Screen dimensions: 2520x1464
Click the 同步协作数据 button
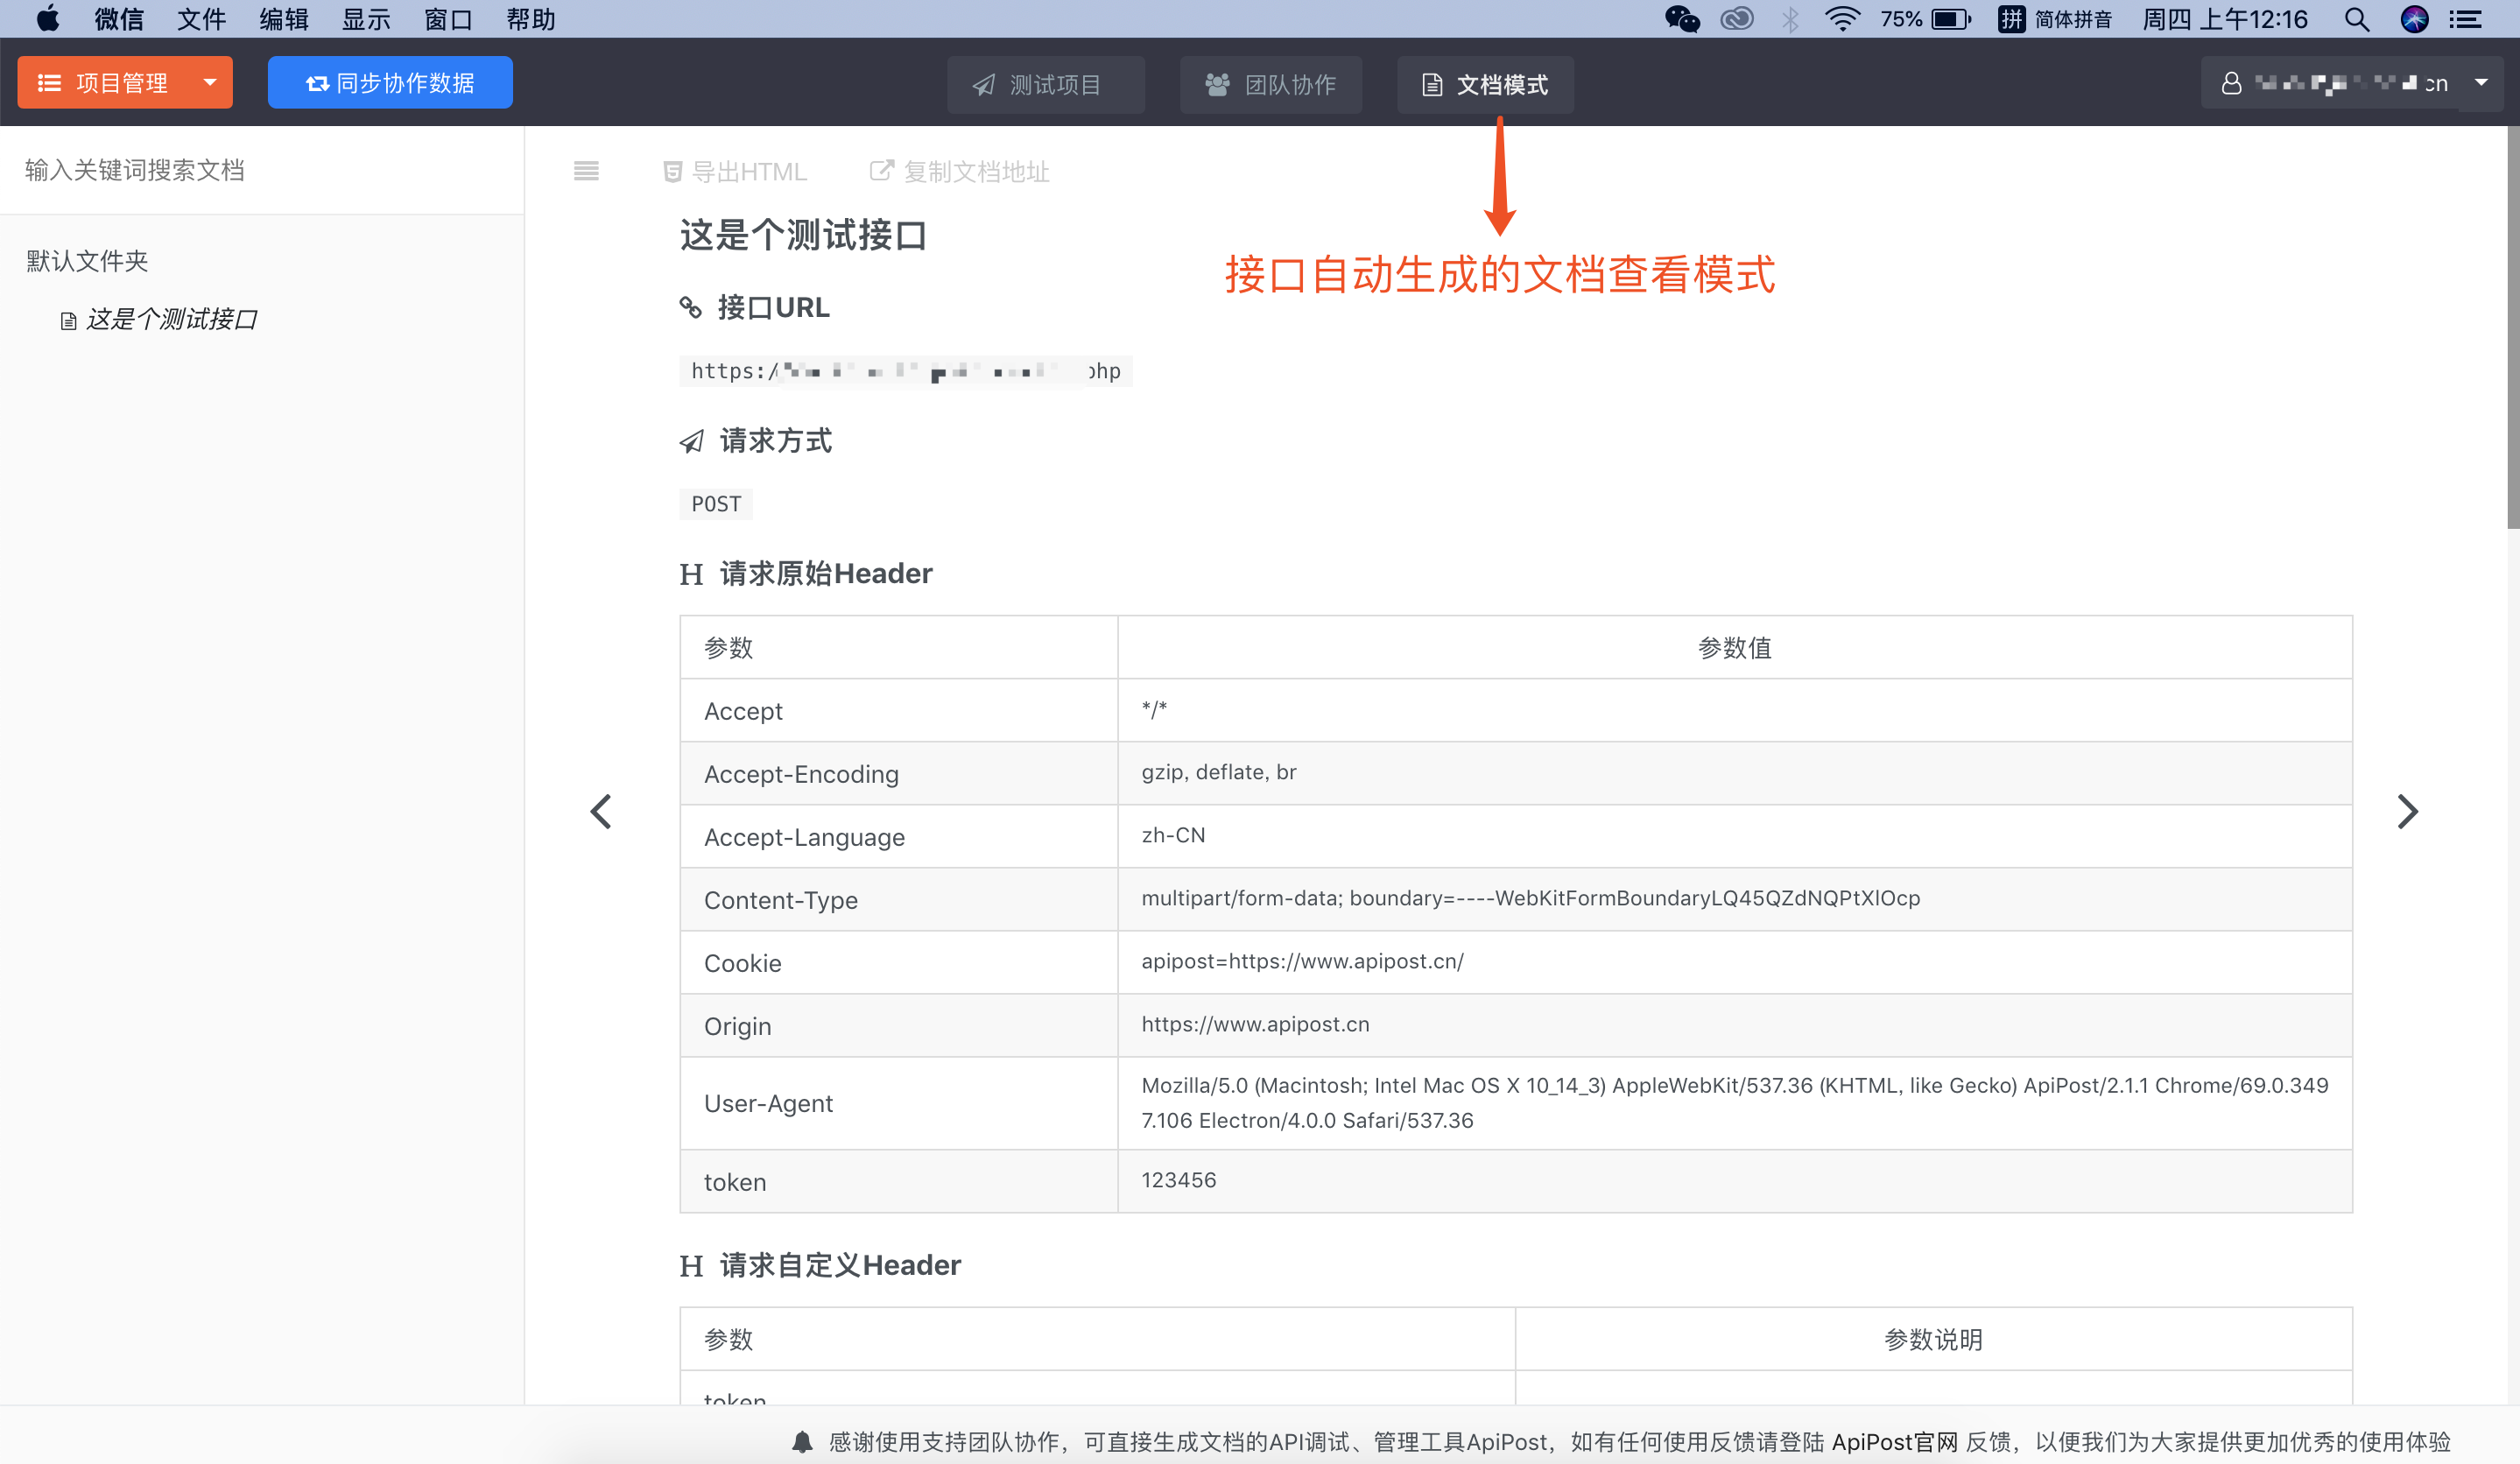pos(390,82)
